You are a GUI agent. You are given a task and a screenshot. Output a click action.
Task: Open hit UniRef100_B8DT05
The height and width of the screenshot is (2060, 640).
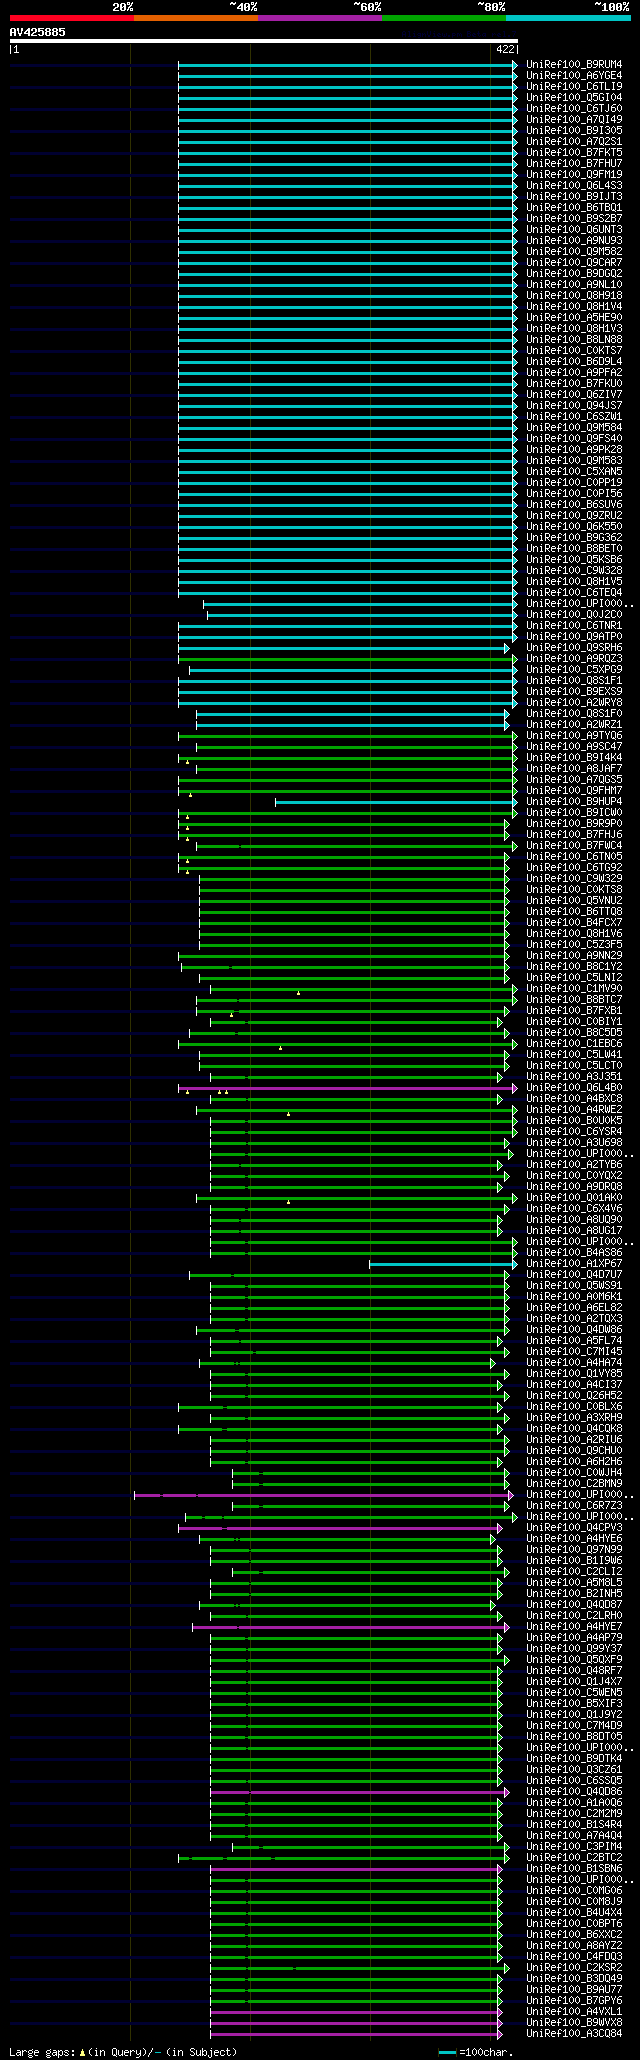point(574,1737)
